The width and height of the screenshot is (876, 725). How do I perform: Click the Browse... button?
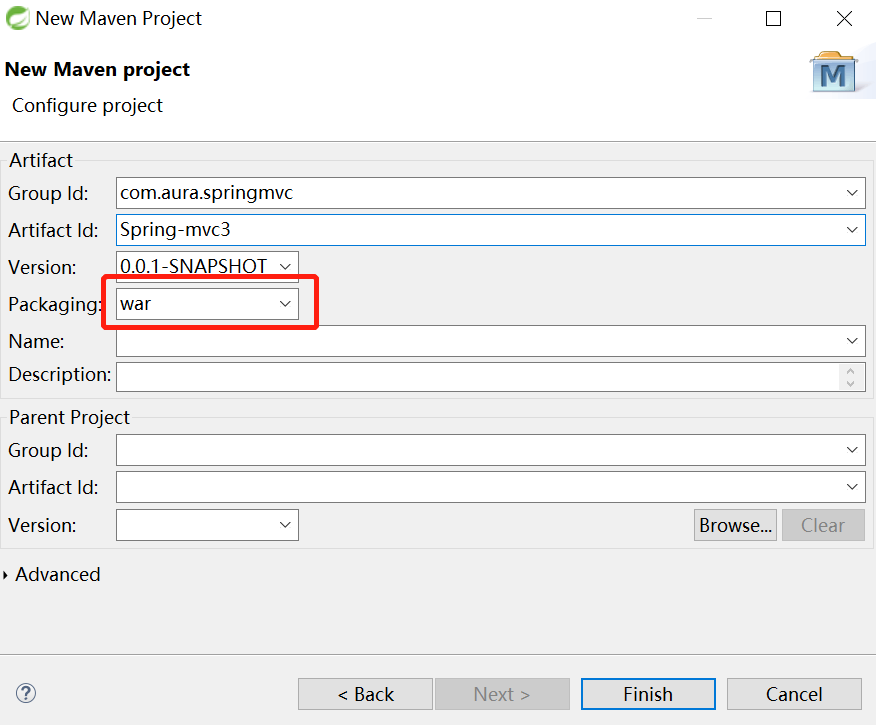click(735, 525)
